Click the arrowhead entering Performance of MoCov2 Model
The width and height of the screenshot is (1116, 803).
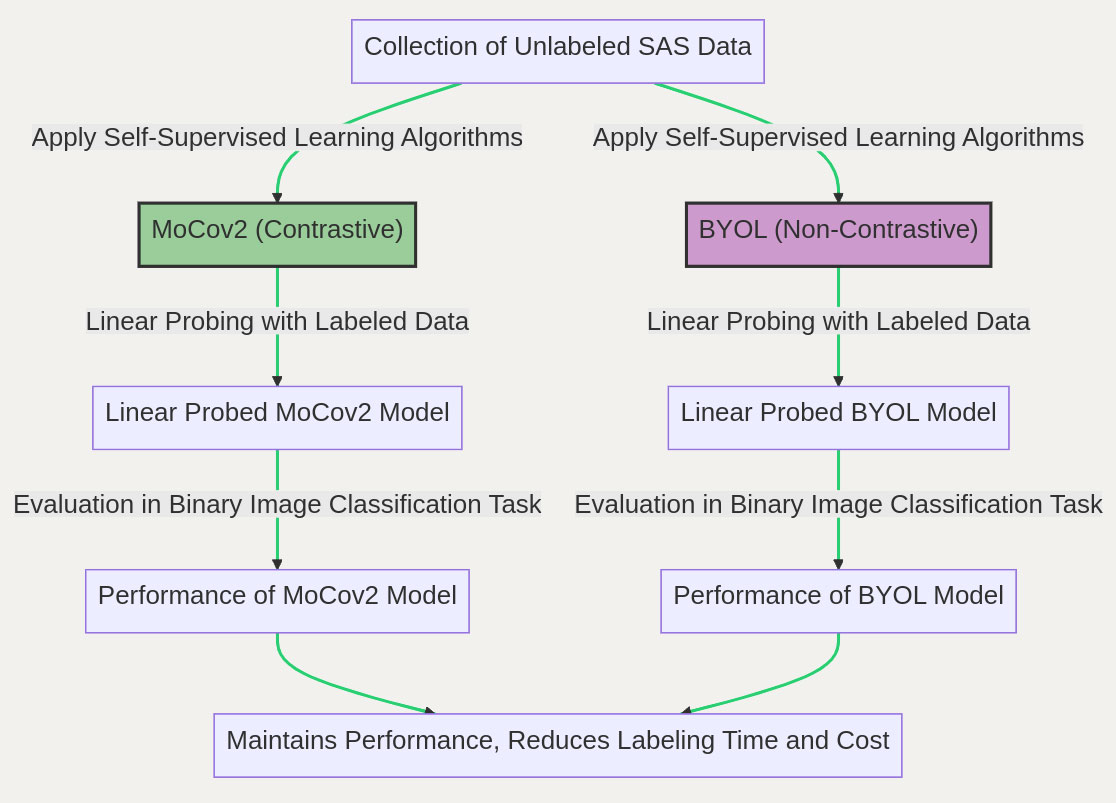pyautogui.click(x=277, y=564)
